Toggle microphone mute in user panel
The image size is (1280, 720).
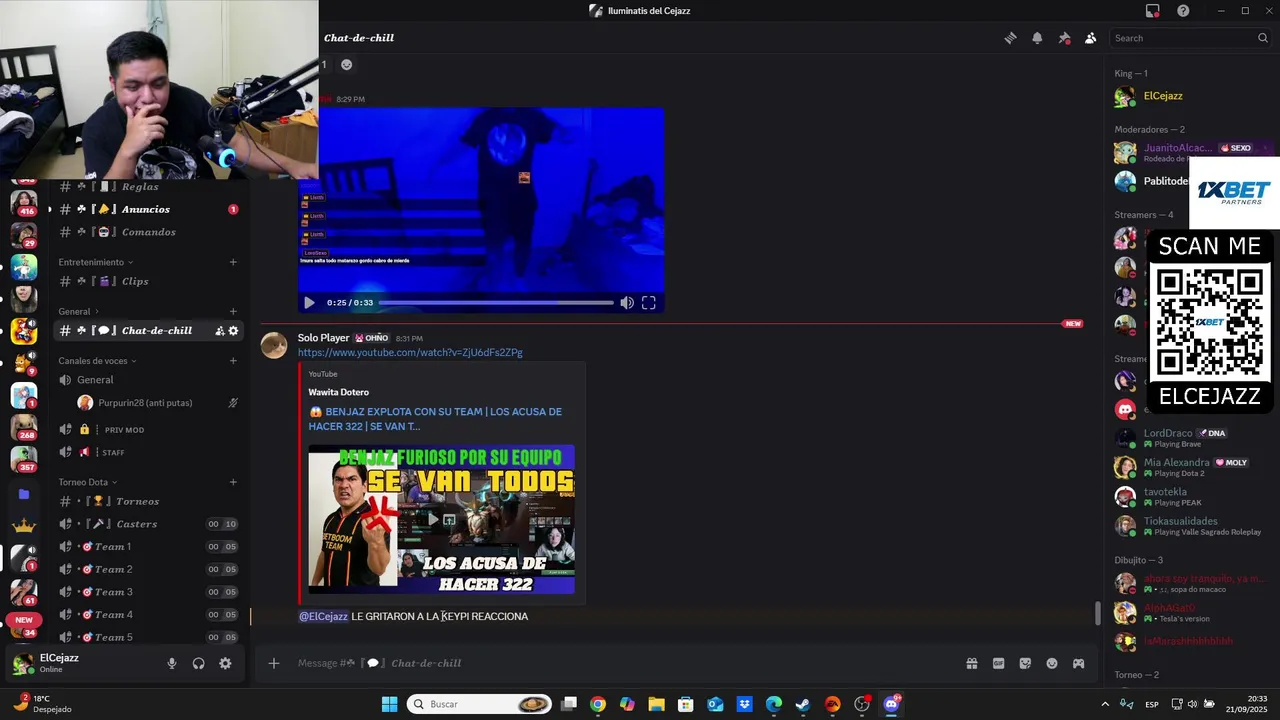(x=172, y=663)
